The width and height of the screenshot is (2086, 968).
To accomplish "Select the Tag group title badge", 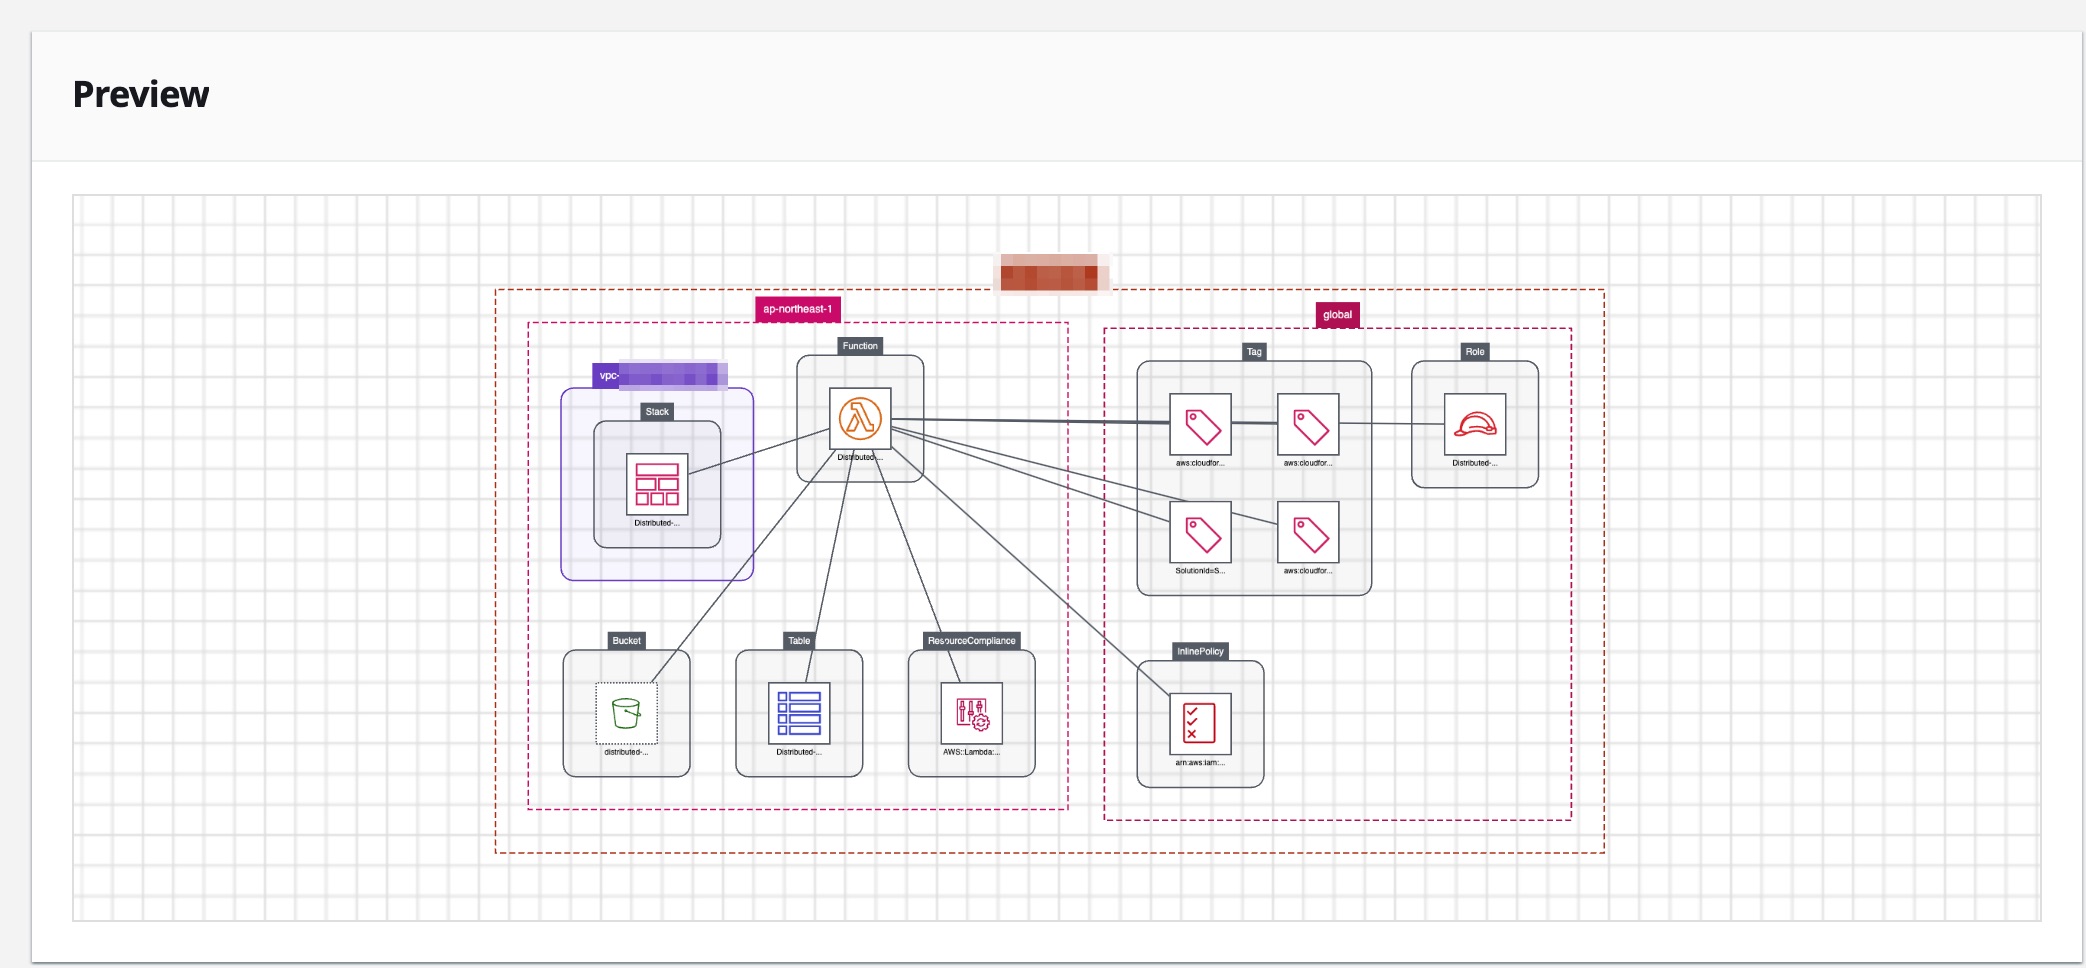I will pos(1253,352).
